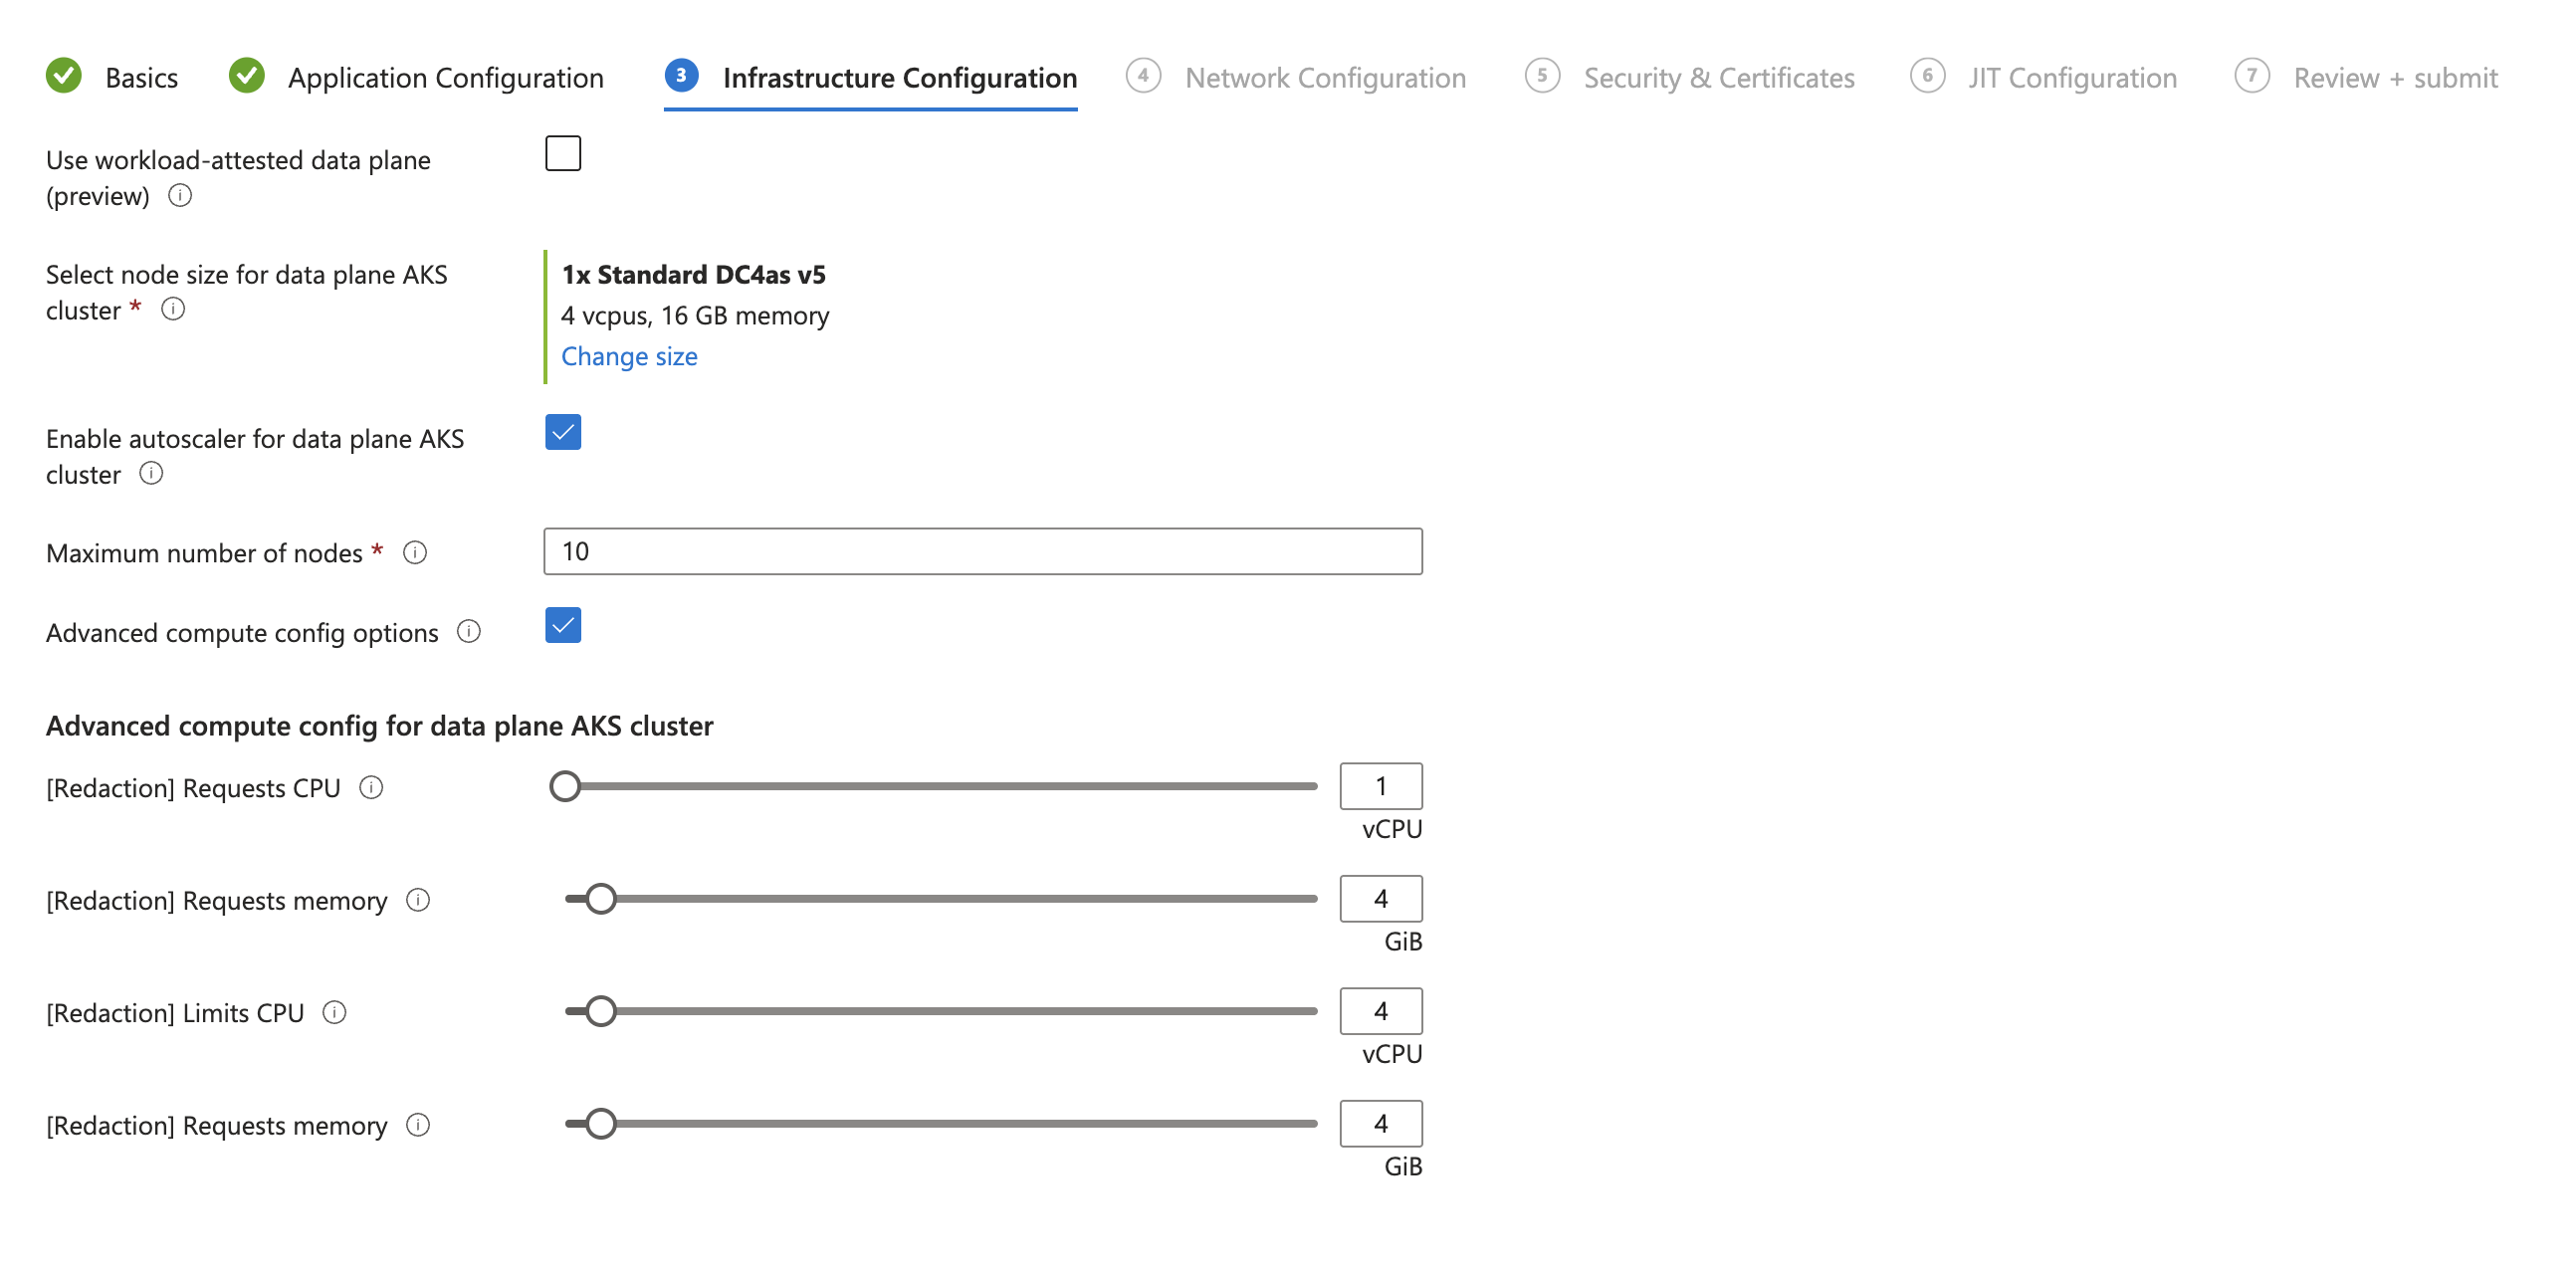Viewport: 2576px width, 1268px height.
Task: Enable workload-attested data plane checkbox
Action: (x=563, y=154)
